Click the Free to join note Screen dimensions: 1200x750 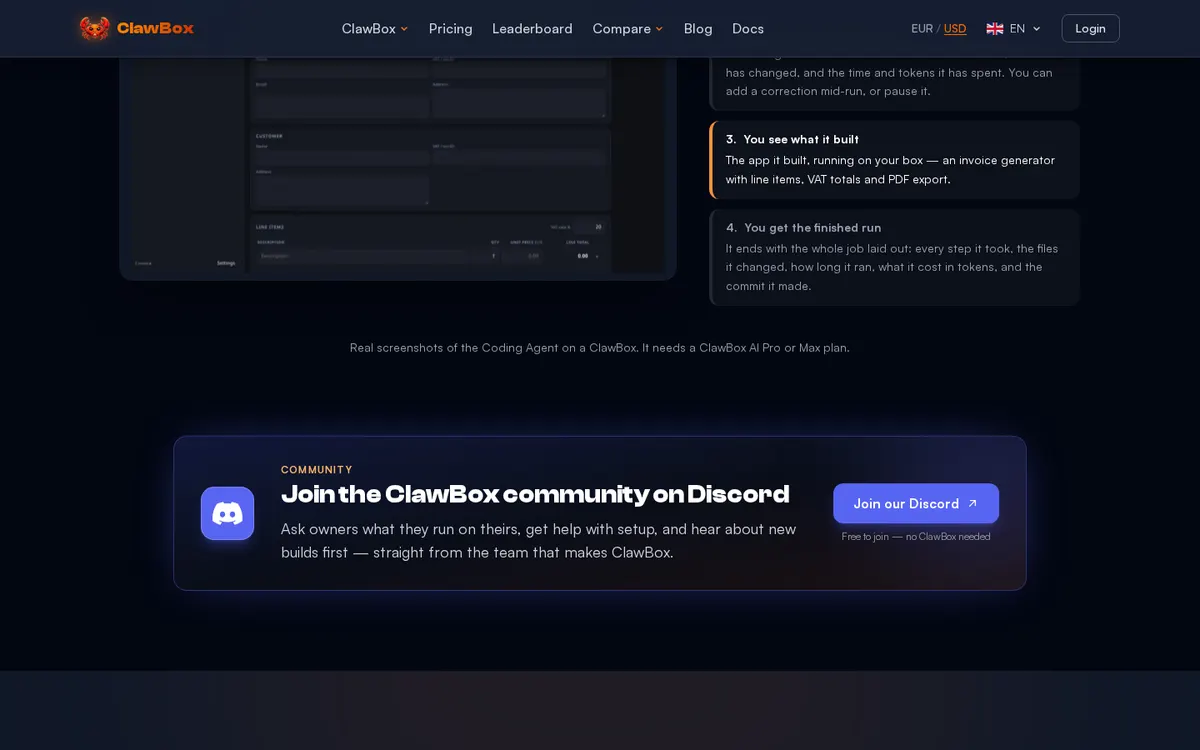point(916,536)
